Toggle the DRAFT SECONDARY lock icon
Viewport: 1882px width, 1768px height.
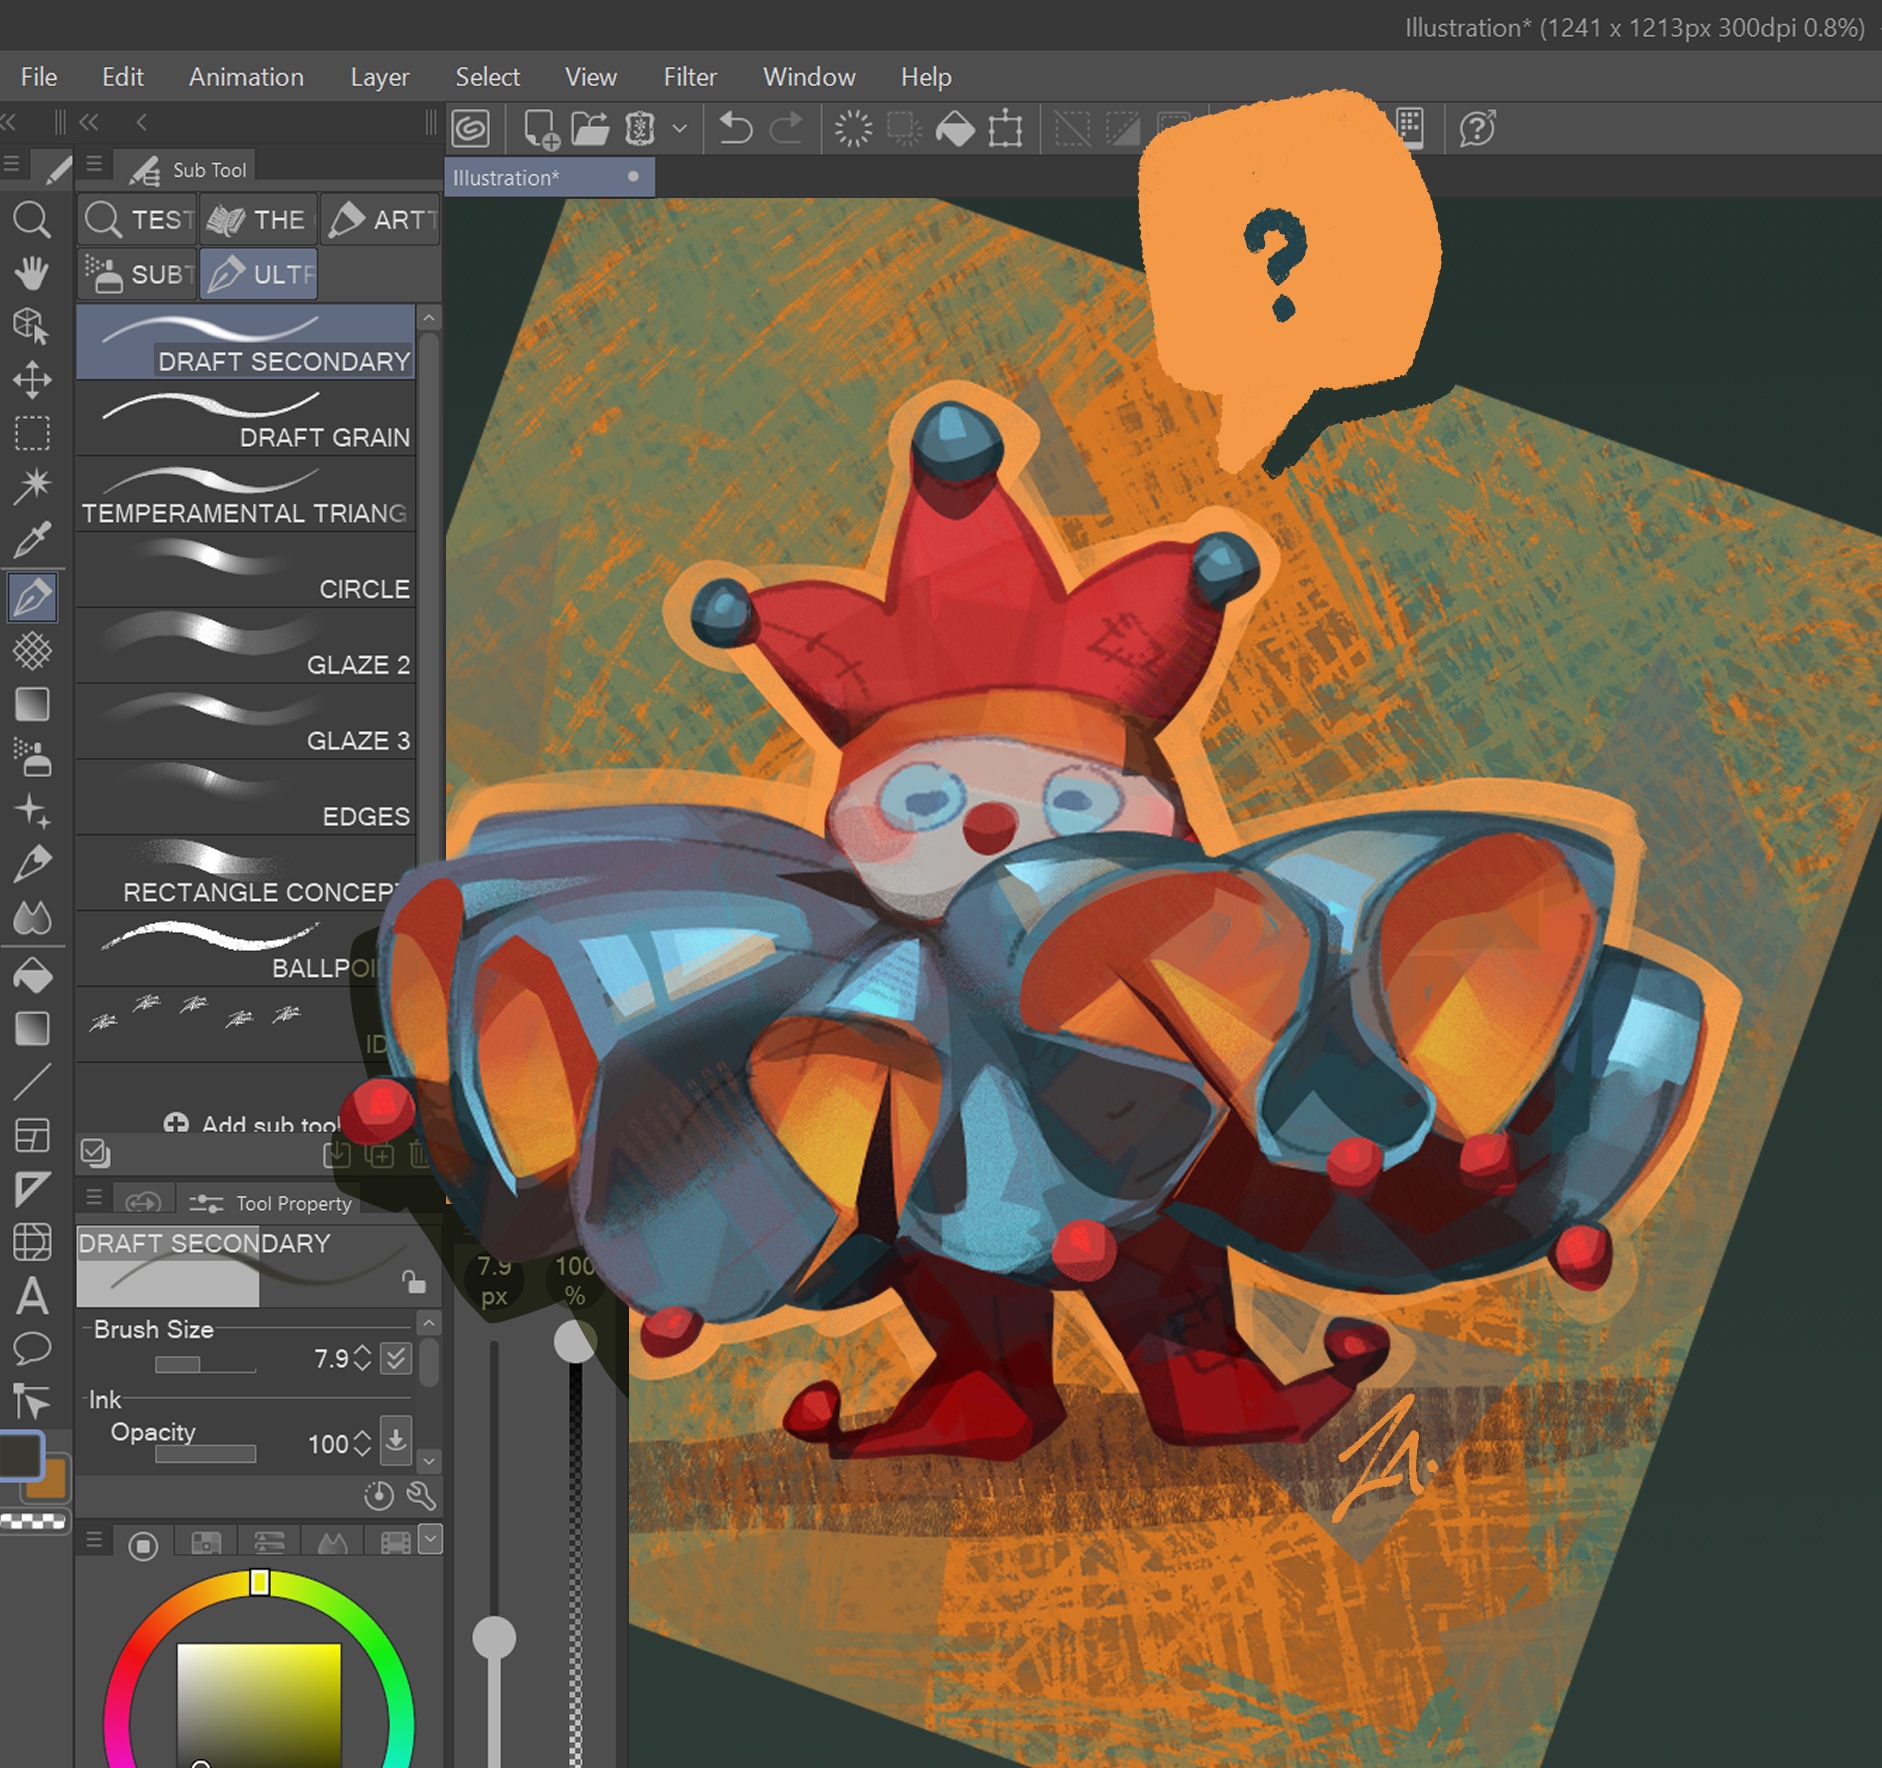[413, 1281]
